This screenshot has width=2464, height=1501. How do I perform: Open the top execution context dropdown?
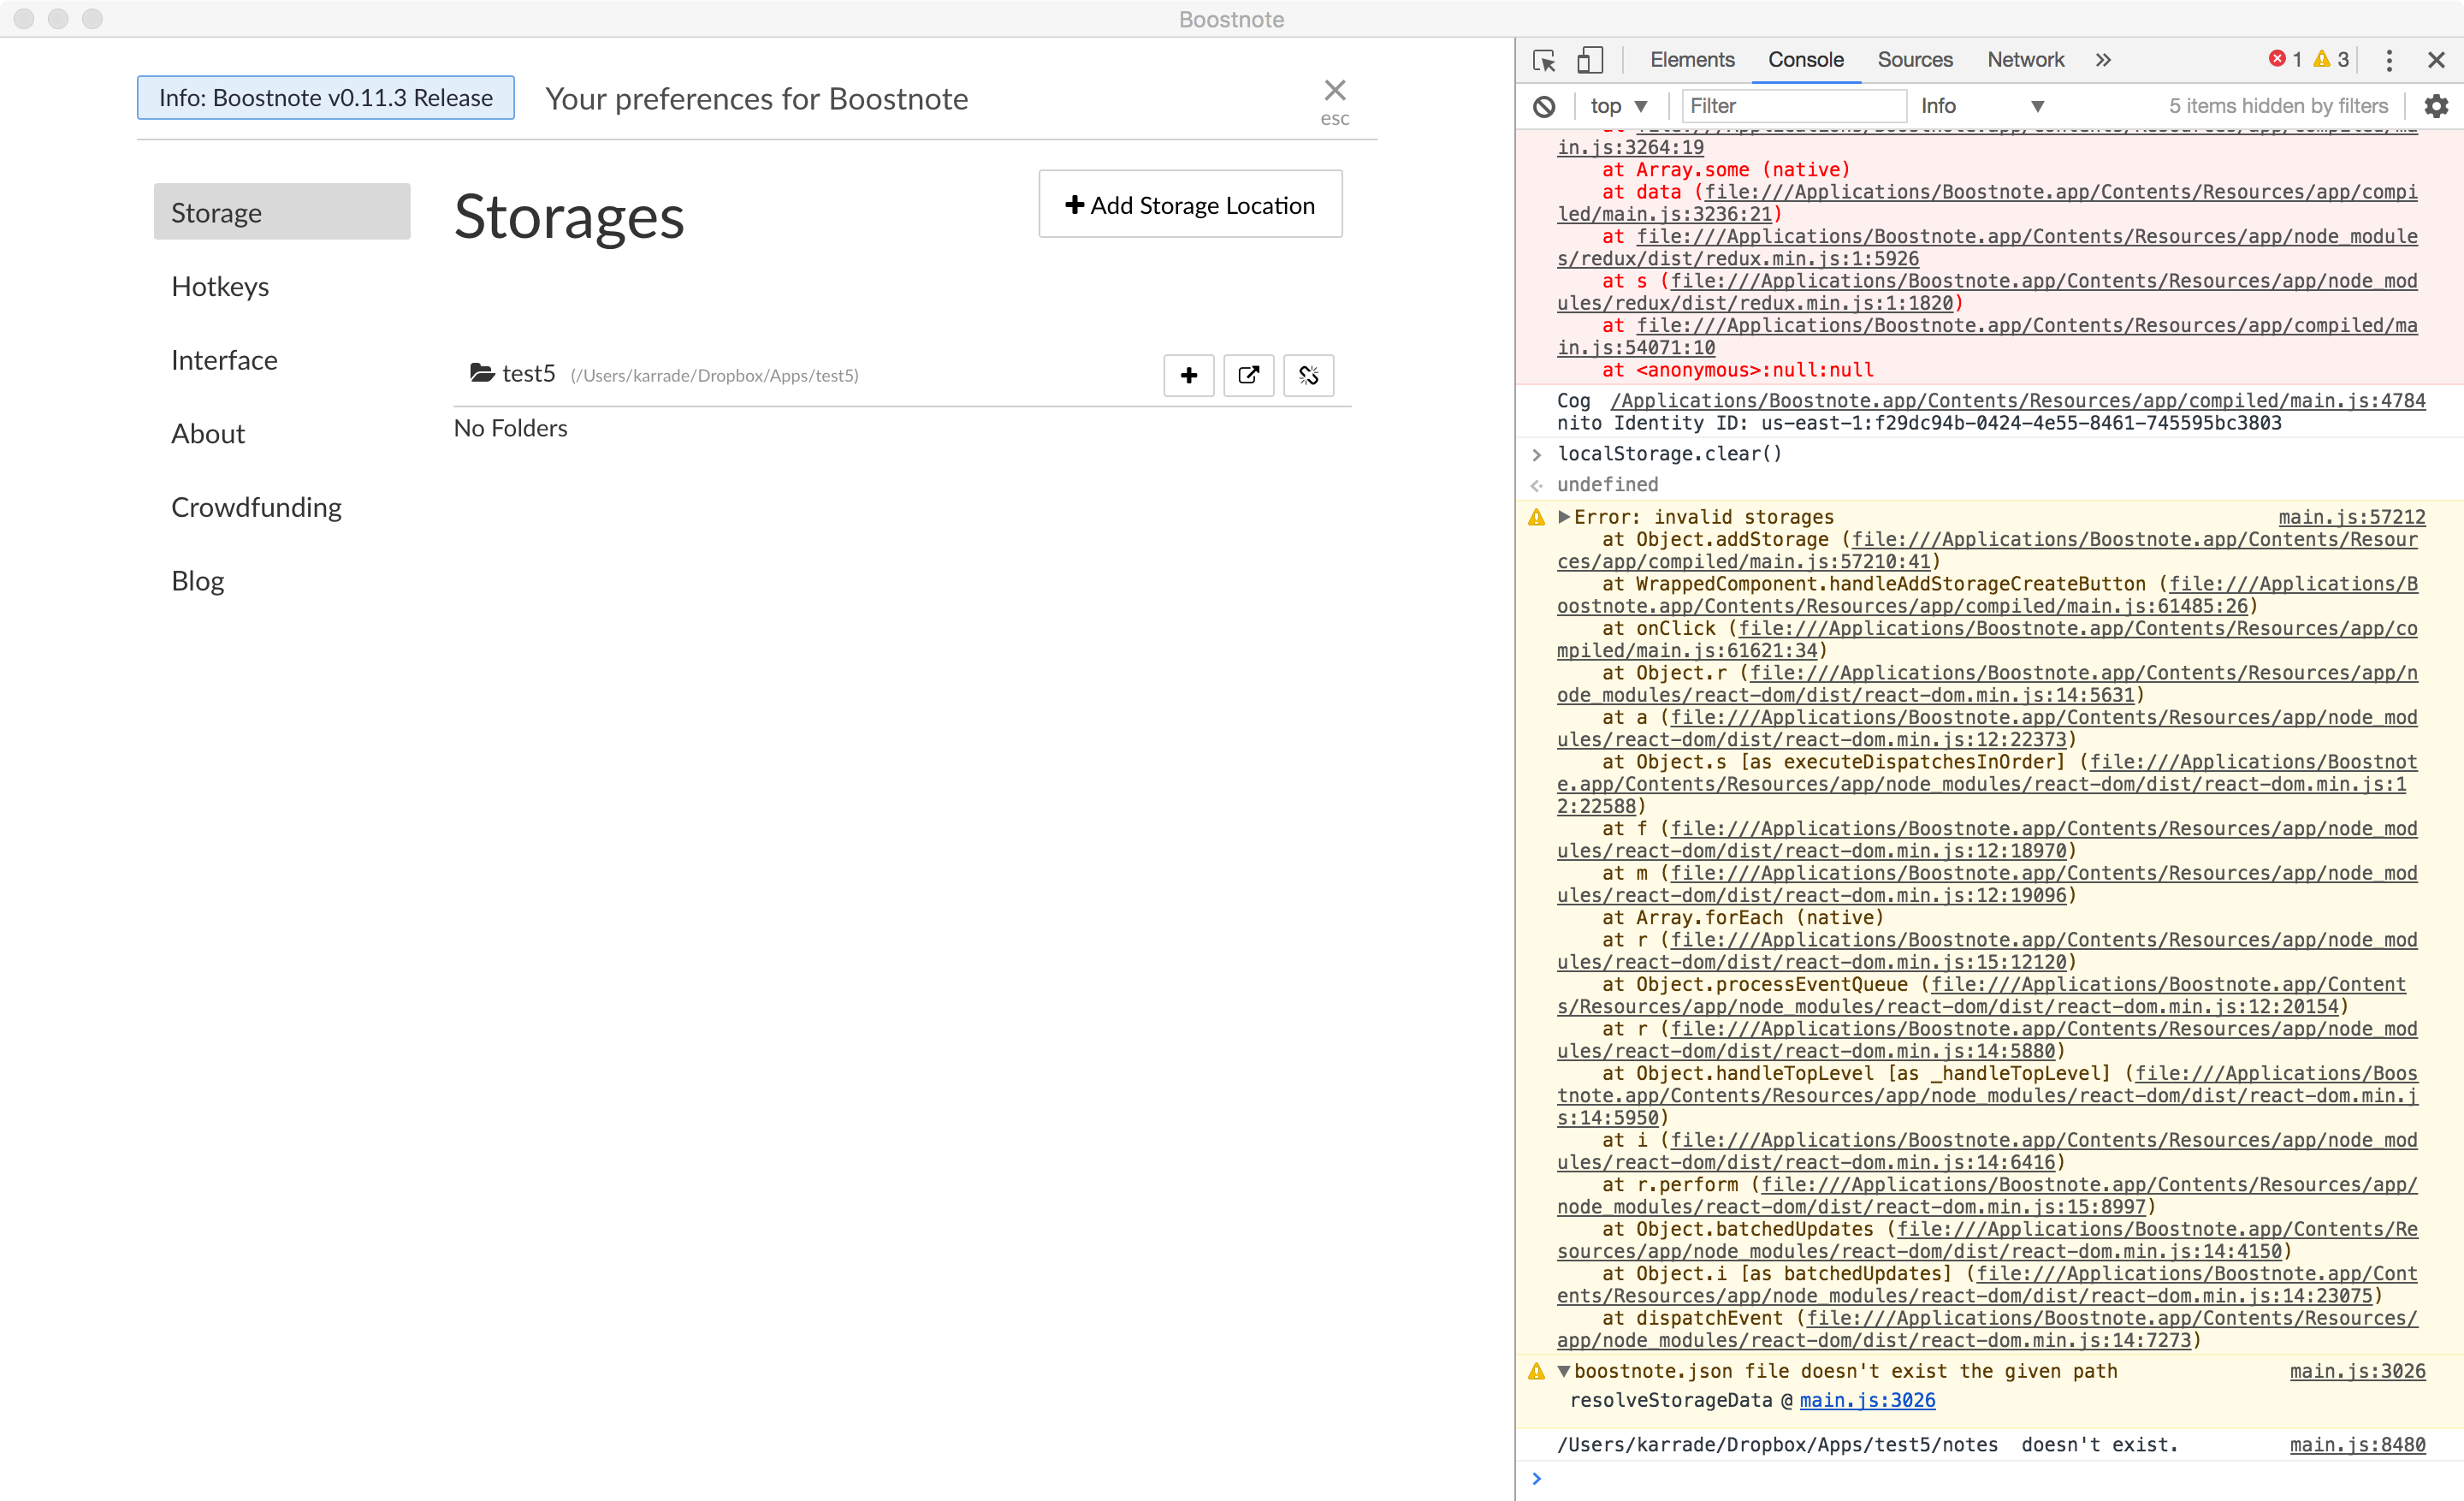pyautogui.click(x=1618, y=106)
